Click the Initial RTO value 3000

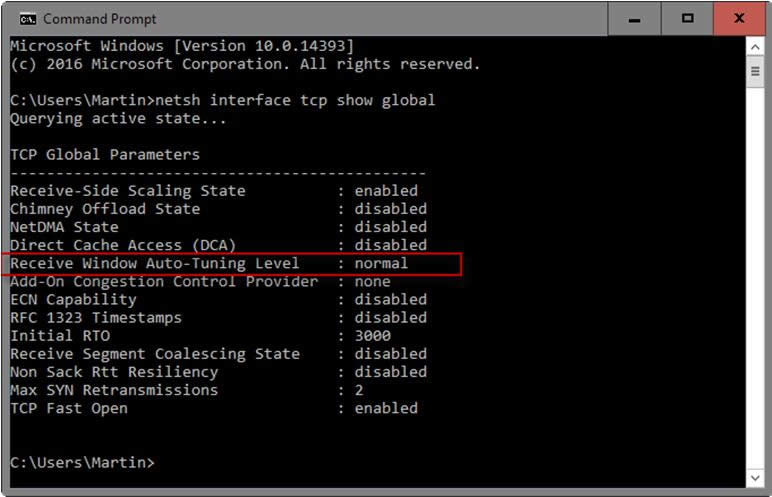click(x=373, y=336)
